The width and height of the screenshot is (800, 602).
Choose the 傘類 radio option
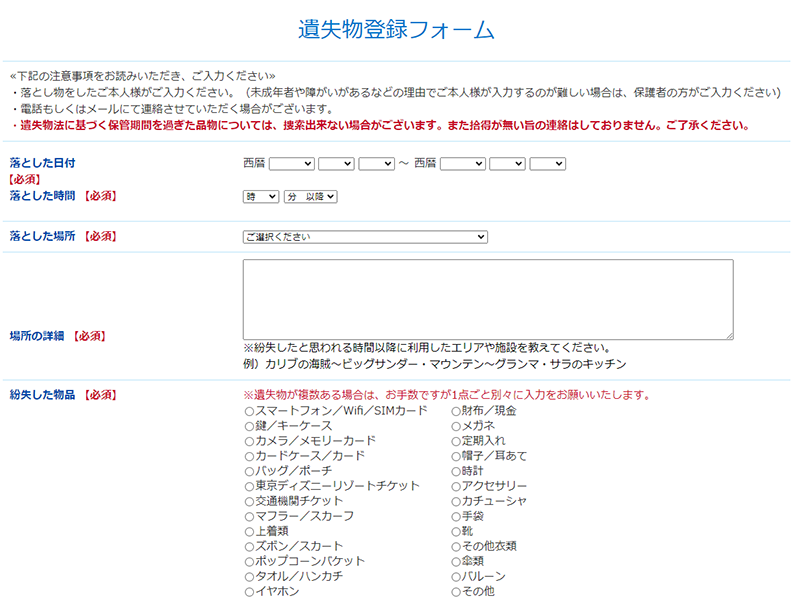pyautogui.click(x=456, y=561)
